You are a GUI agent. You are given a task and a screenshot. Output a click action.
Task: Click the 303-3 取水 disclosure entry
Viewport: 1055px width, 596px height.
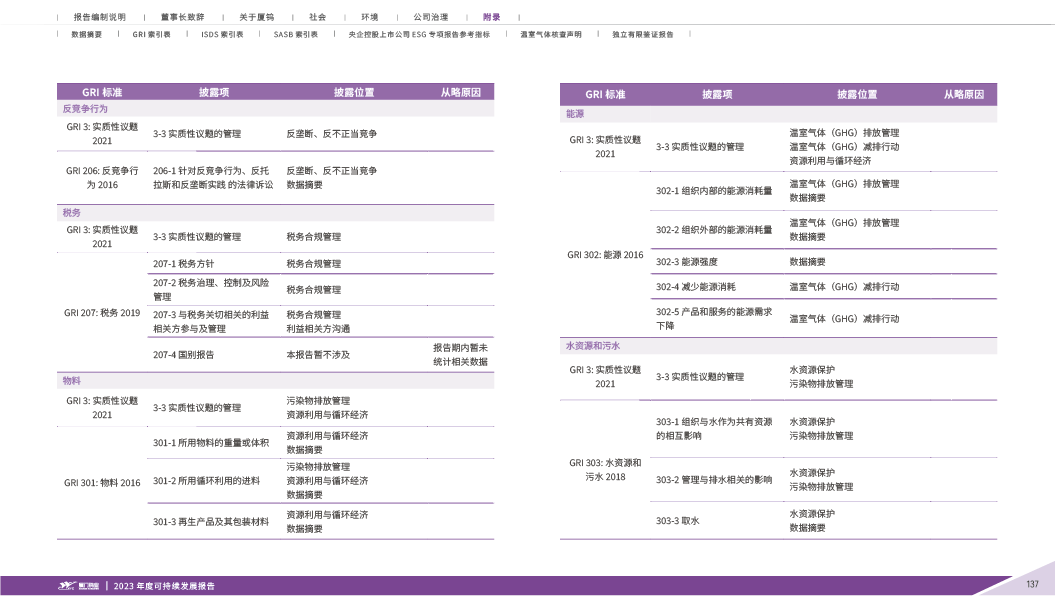coord(677,521)
